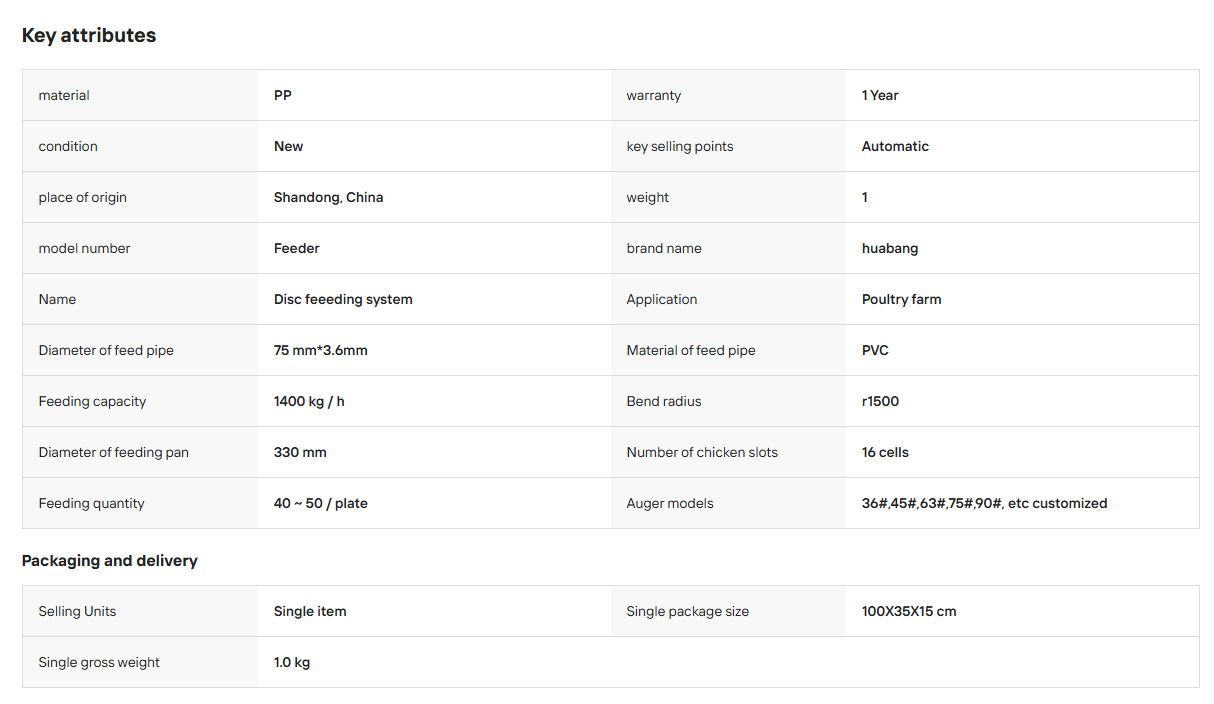Click the r1500 bend radius value
This screenshot has width=1214, height=704.
click(x=880, y=401)
